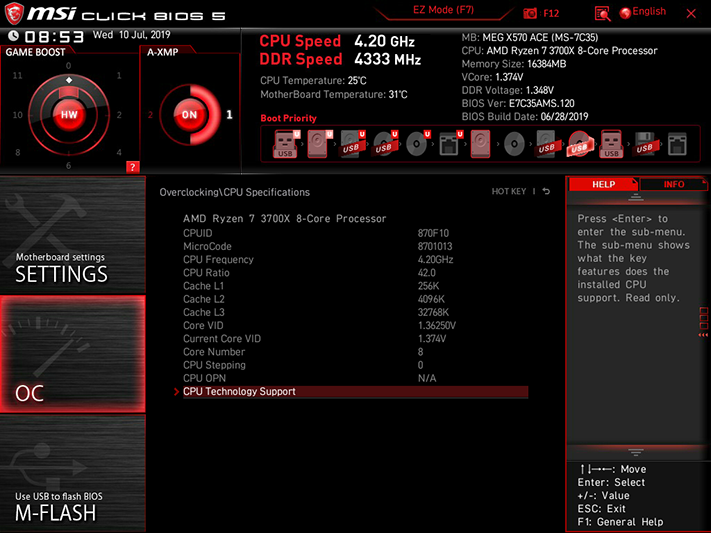Click the clock icon beside 08:53
The height and width of the screenshot is (533, 711).
coord(13,35)
